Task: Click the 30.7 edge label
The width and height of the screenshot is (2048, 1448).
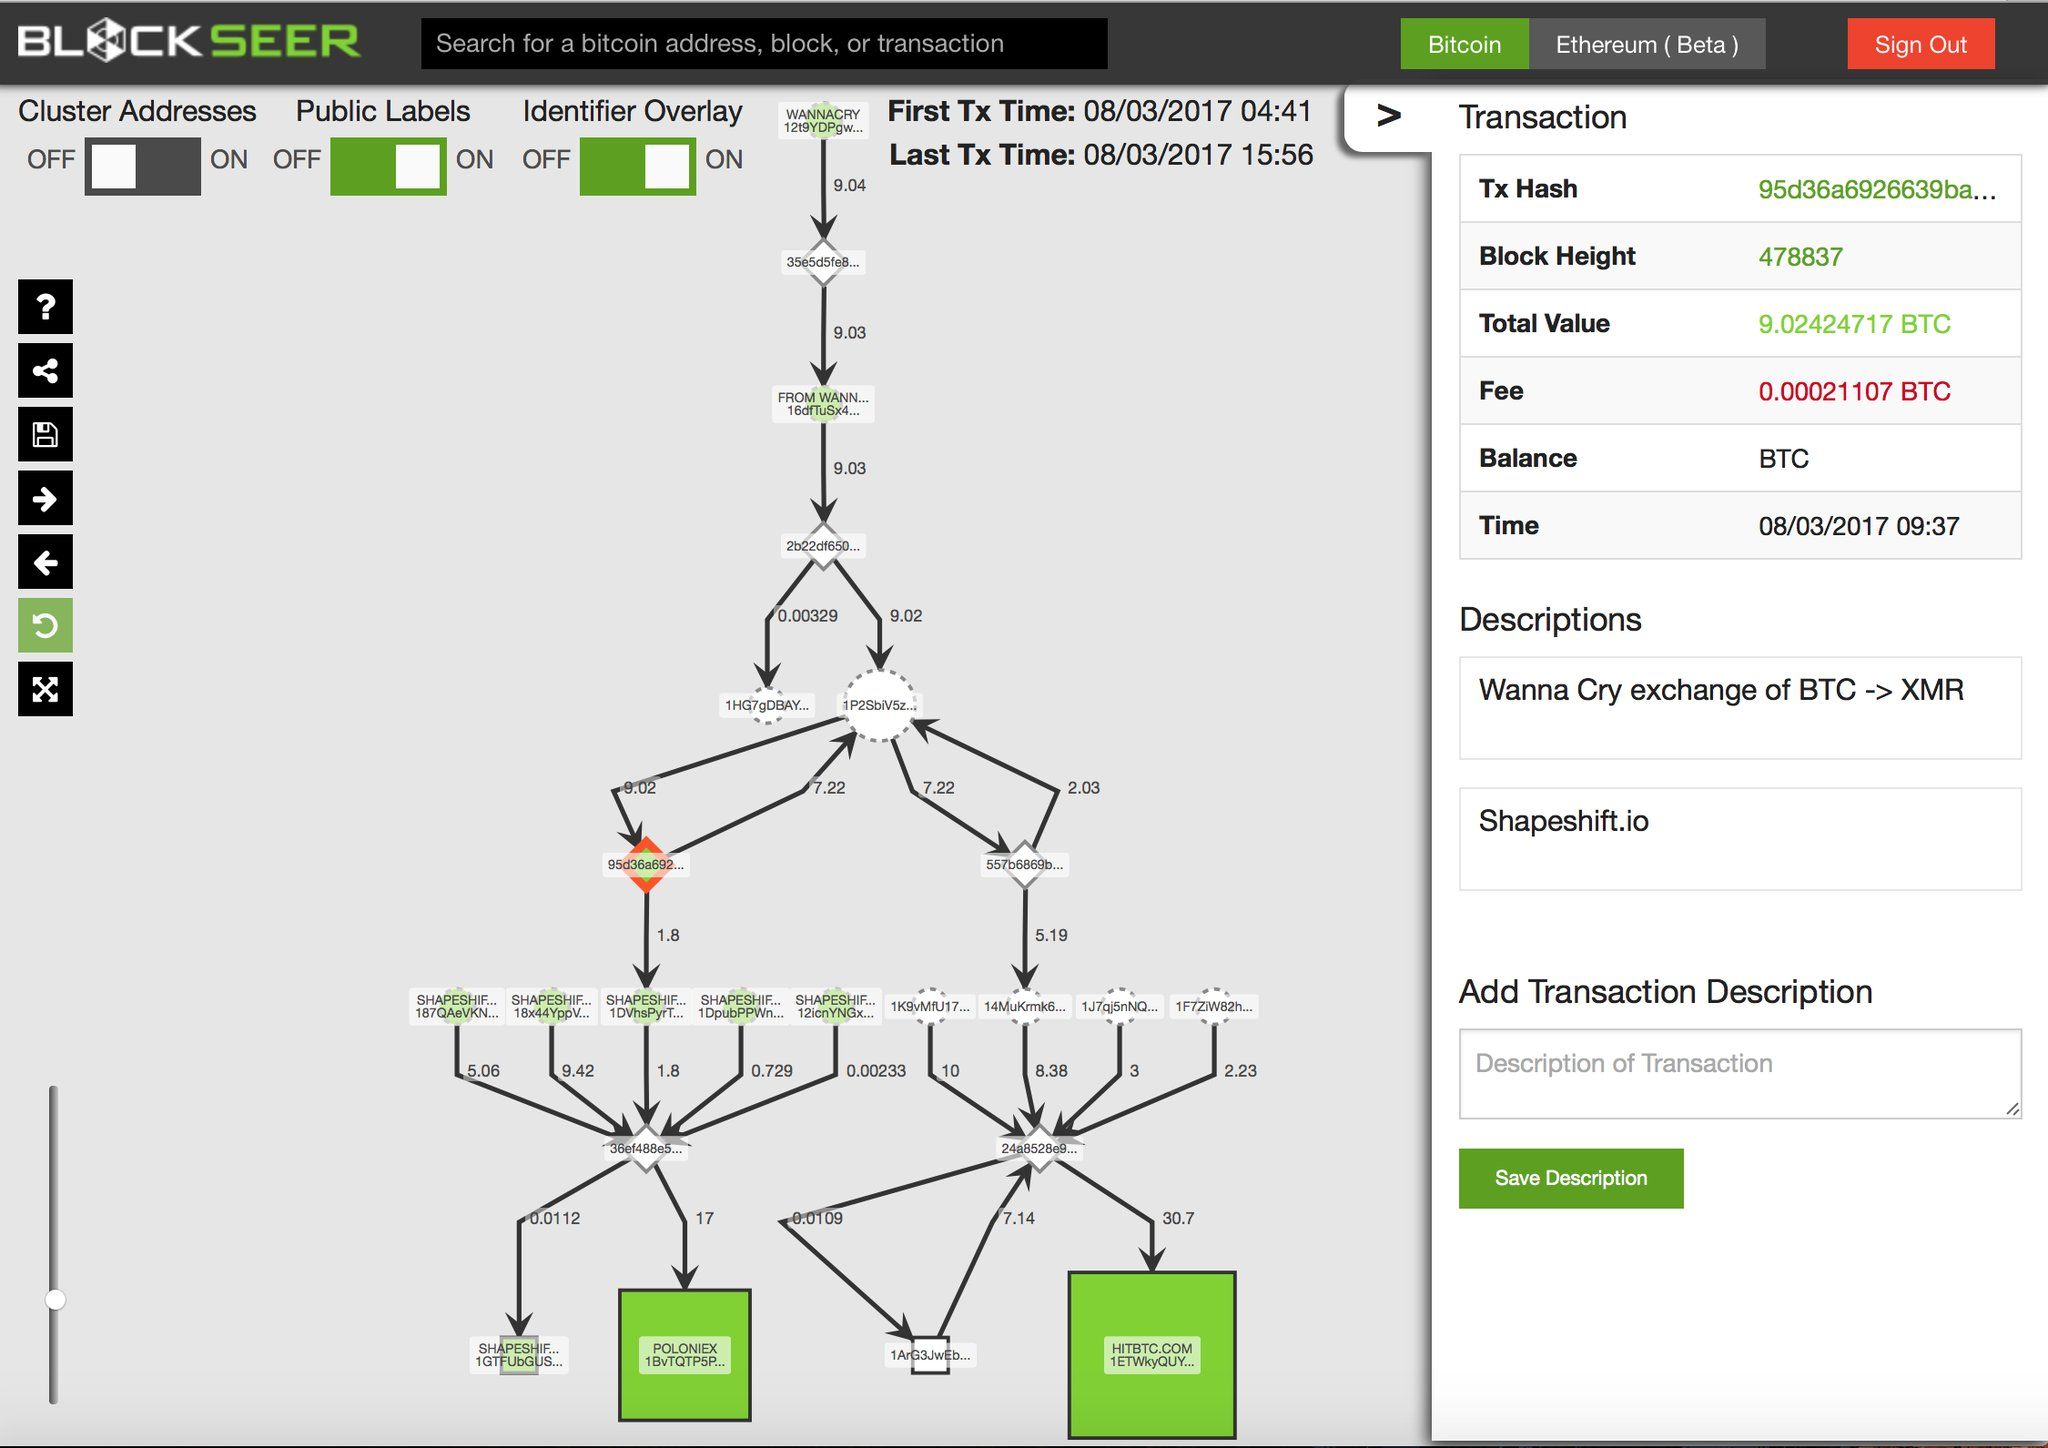Action: 1178,1218
